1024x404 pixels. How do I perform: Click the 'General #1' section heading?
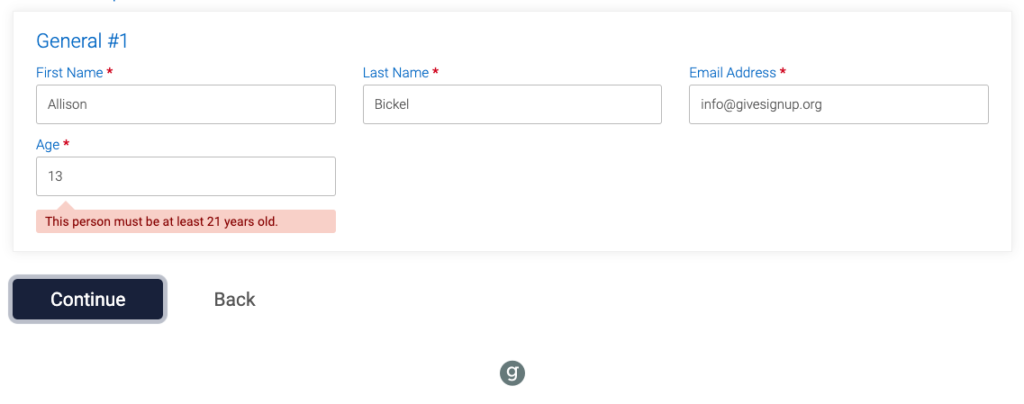(x=82, y=41)
